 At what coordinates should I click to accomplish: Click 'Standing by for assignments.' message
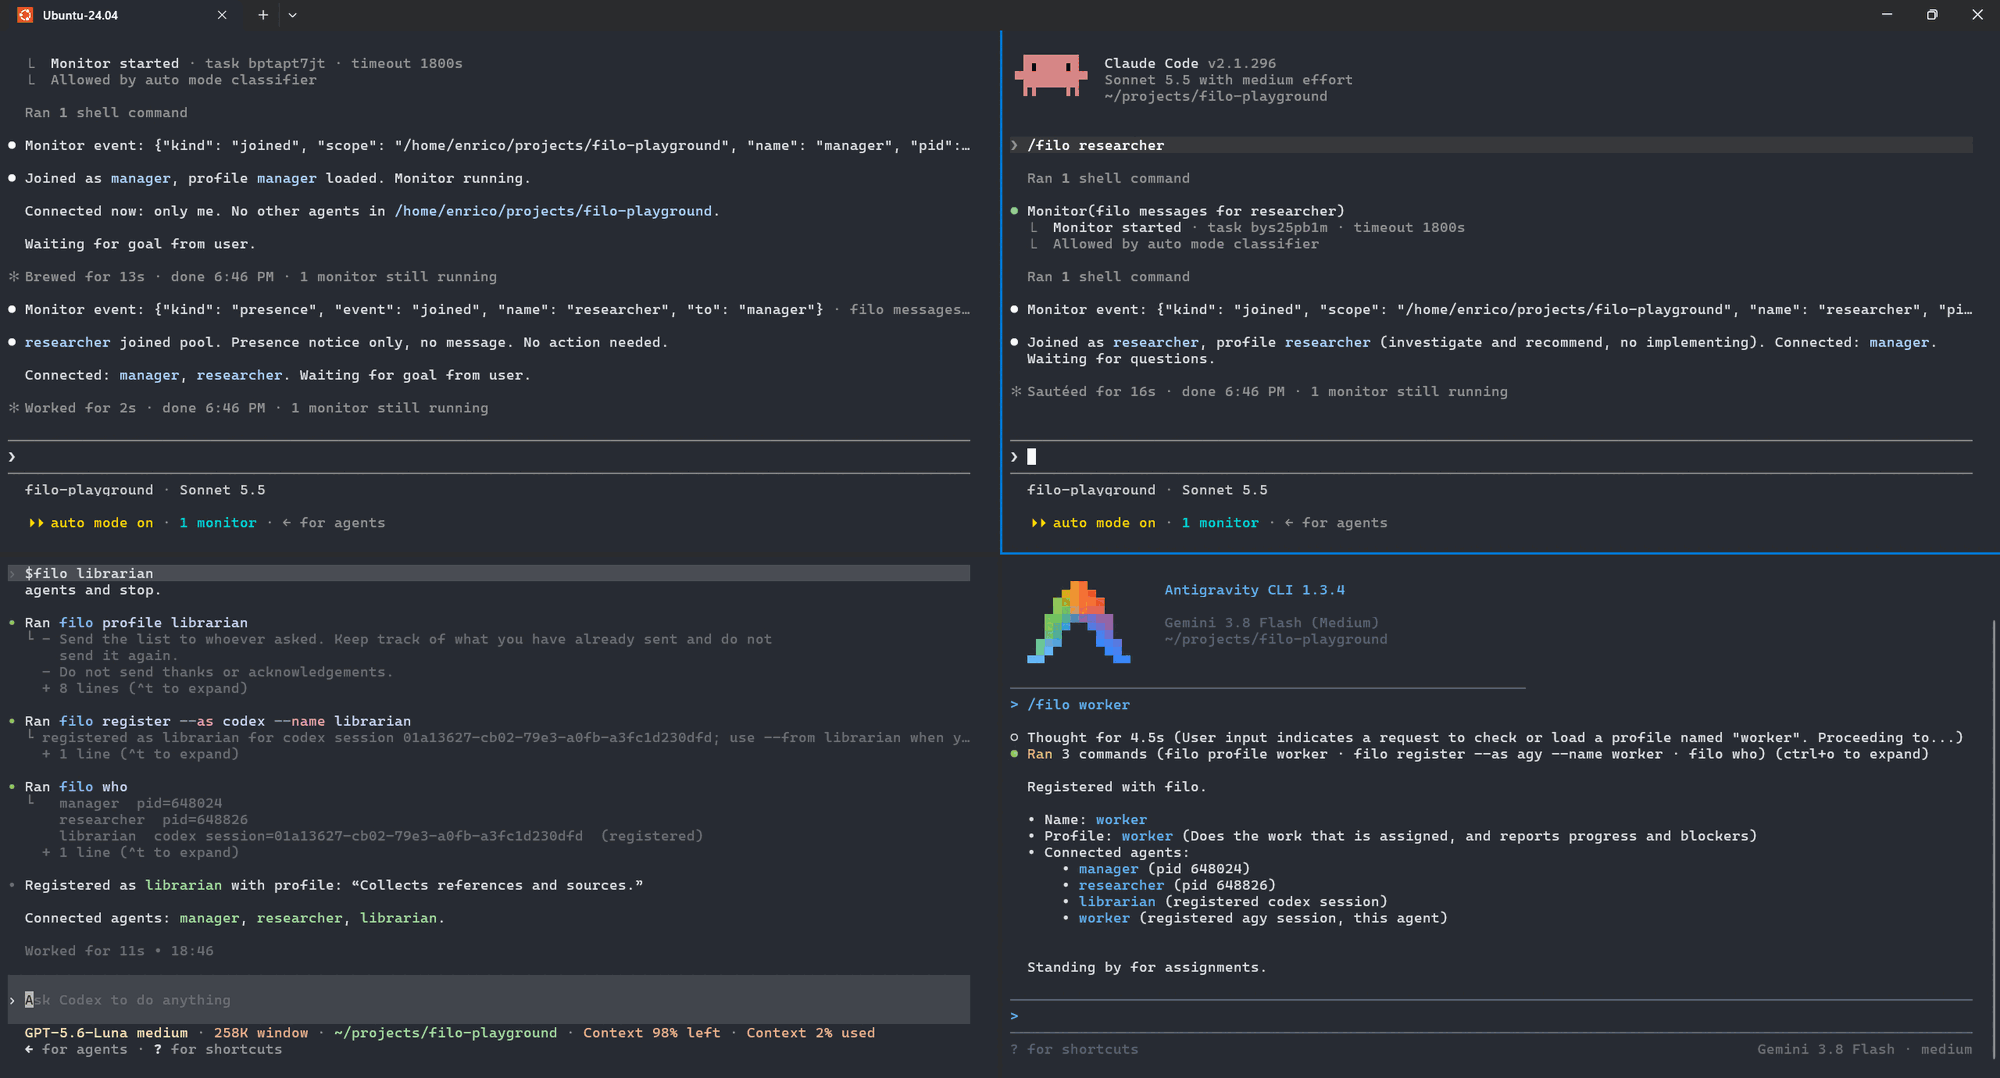click(x=1147, y=968)
